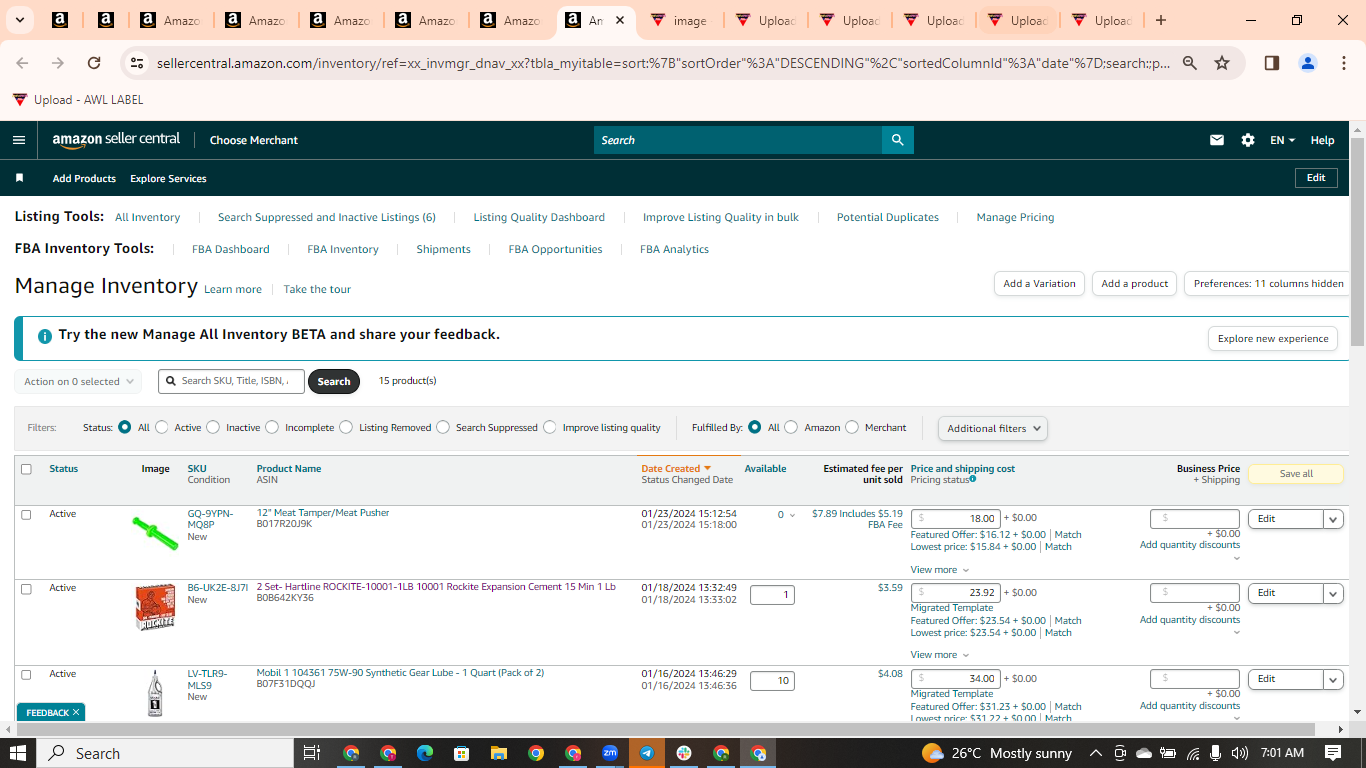
Task: Expand Edit dropdown arrow for Mobil 1
Action: coord(1333,679)
